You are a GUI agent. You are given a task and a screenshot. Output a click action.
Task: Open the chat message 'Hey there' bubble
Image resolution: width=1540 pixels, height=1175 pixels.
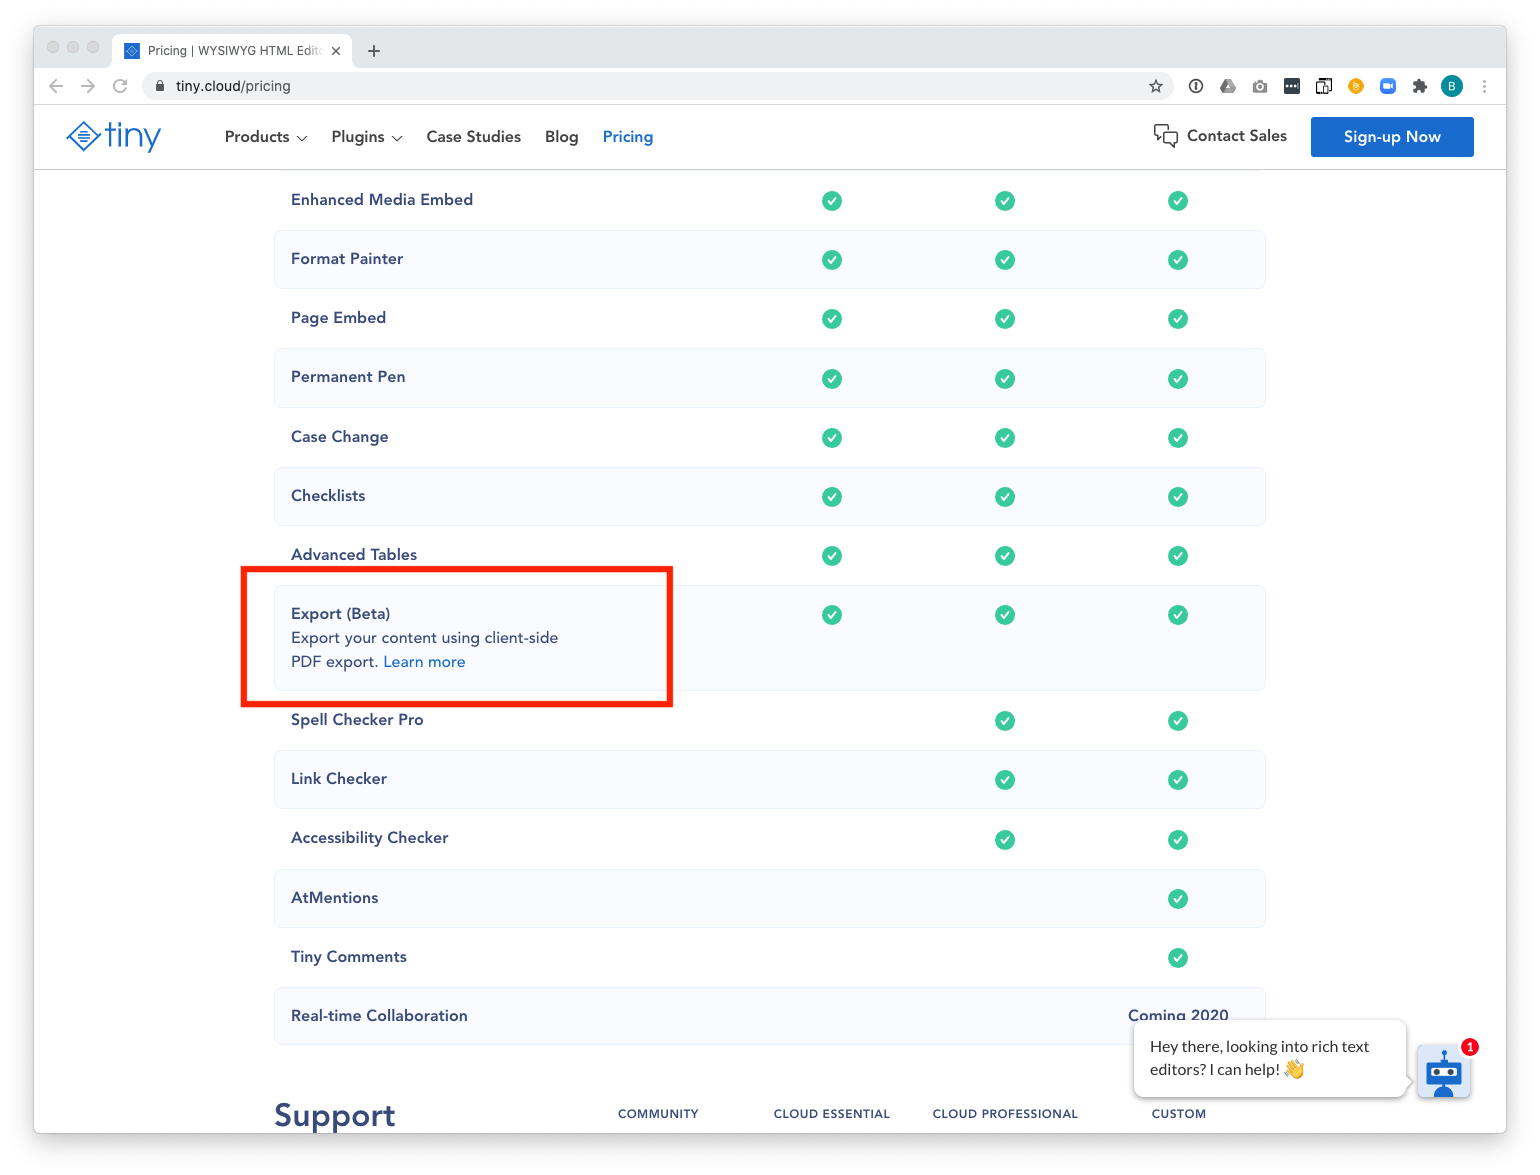[x=1270, y=1058]
